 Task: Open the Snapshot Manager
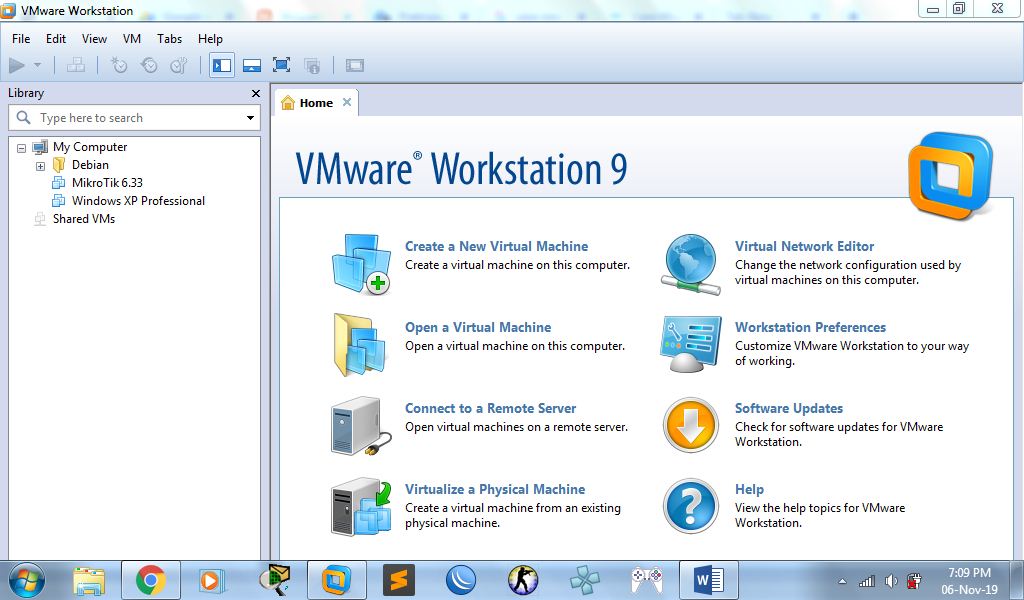coord(177,64)
